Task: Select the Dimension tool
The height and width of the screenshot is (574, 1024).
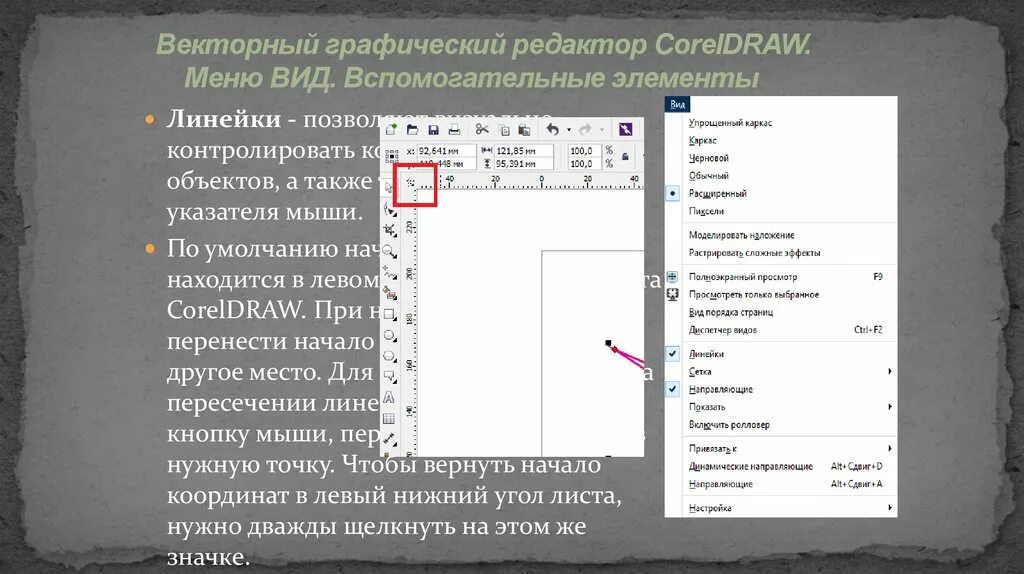Action: tap(390, 439)
